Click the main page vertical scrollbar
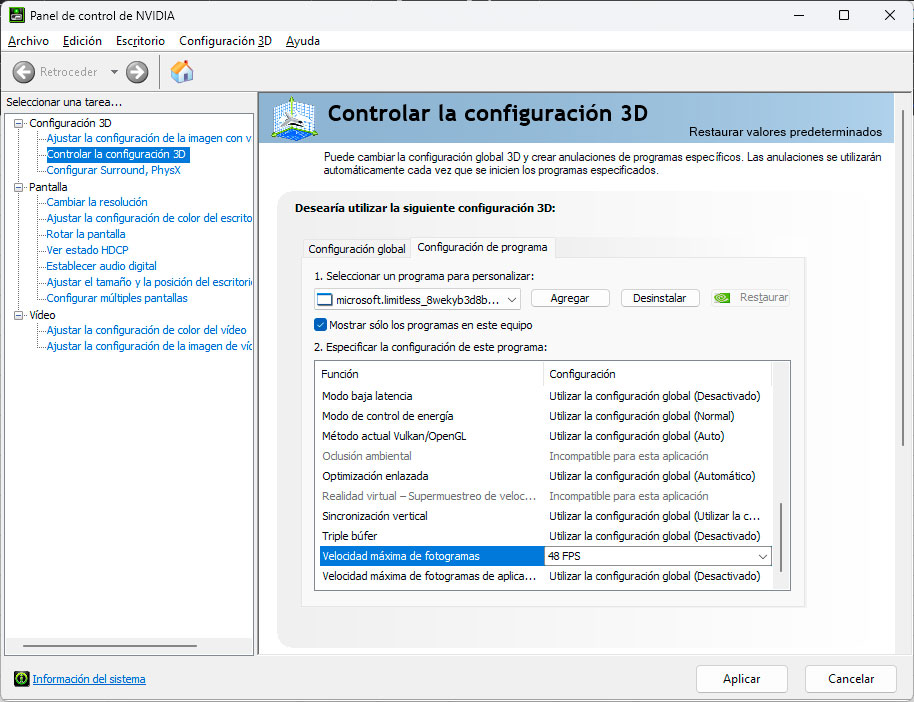Screen dimensions: 914x702 (904, 278)
